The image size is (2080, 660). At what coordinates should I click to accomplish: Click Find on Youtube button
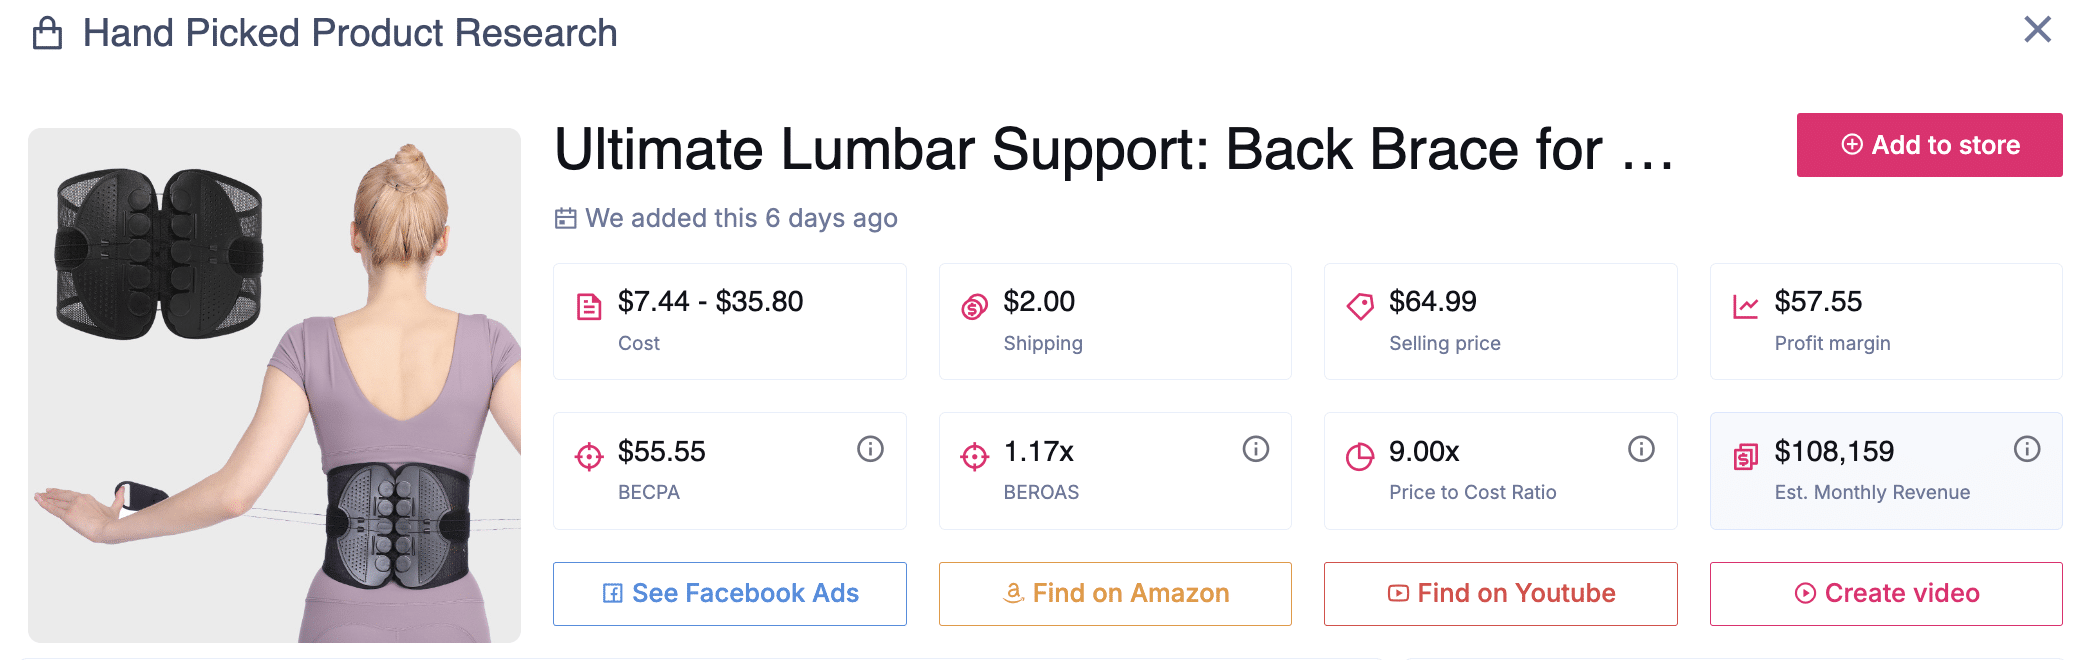[1500, 594]
